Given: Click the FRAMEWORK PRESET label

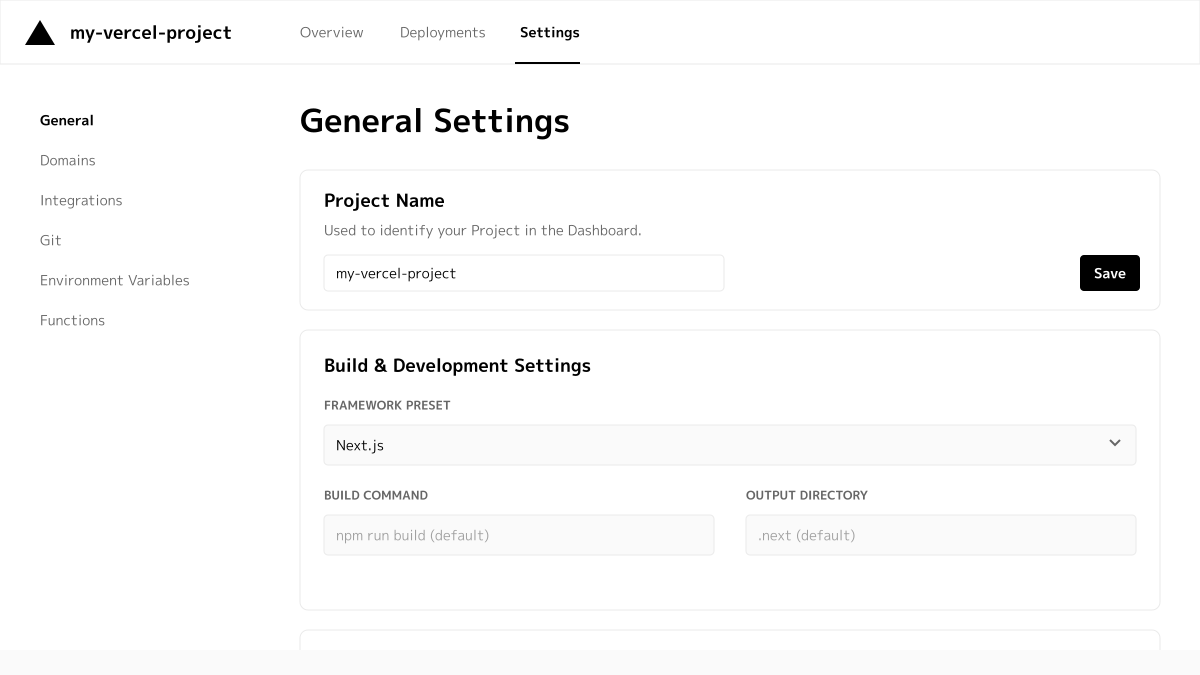Looking at the screenshot, I should click(x=387, y=405).
